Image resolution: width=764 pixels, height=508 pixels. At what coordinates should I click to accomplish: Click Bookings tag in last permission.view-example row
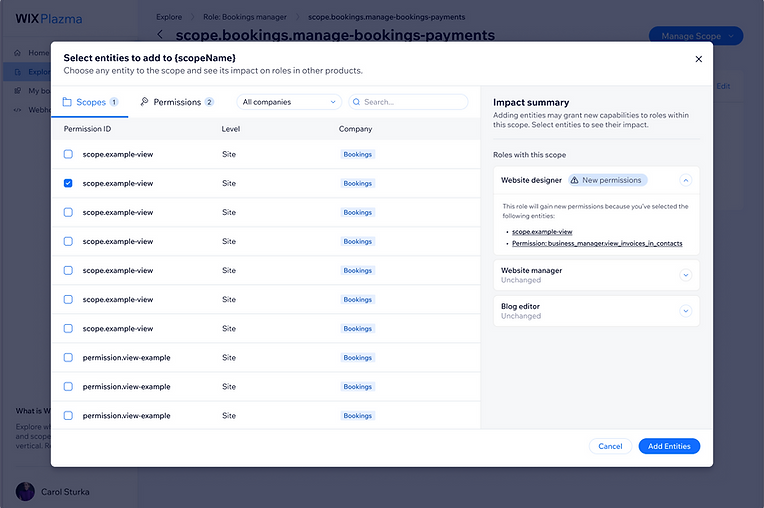(x=357, y=415)
